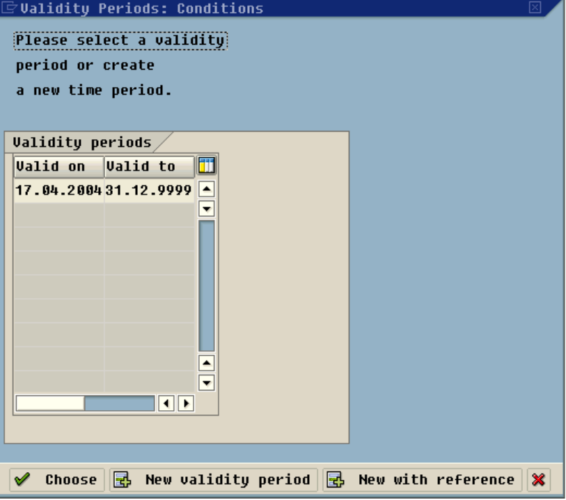Viewport: 566px width, 500px height.
Task: Page up using lower up arrow
Action: coord(206,363)
